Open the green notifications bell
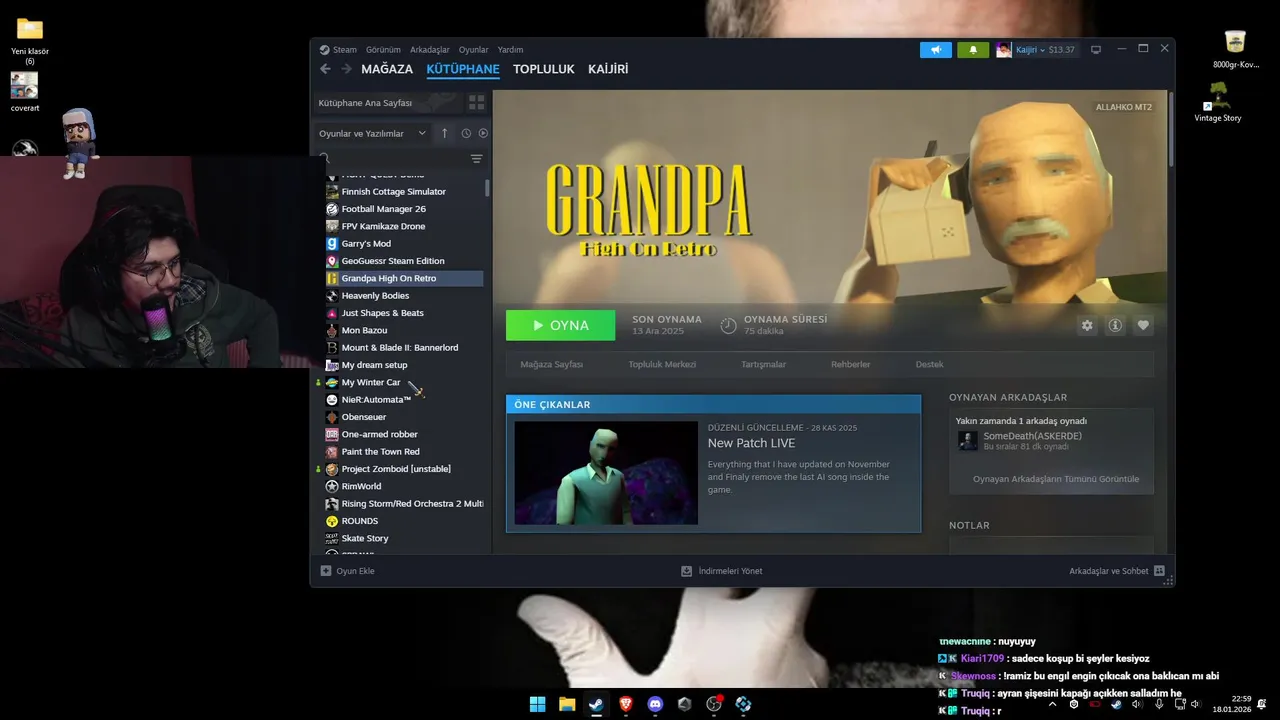The image size is (1280, 720). [x=973, y=50]
